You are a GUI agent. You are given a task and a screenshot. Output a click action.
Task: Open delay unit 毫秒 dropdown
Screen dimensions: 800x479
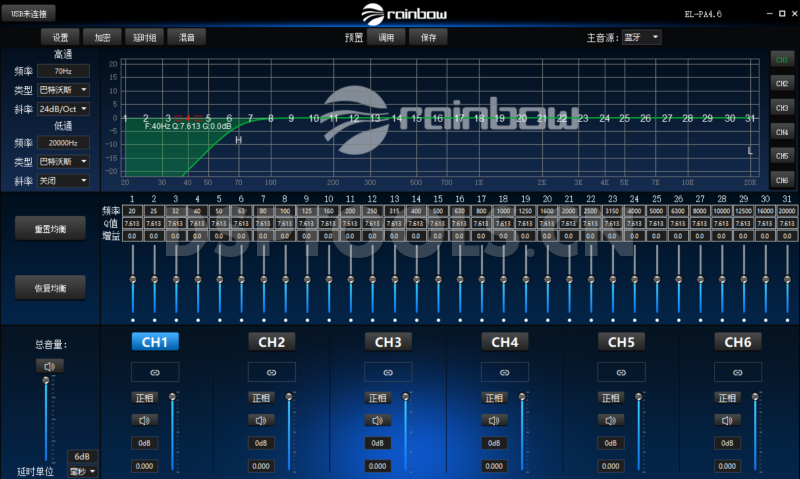tap(82, 471)
